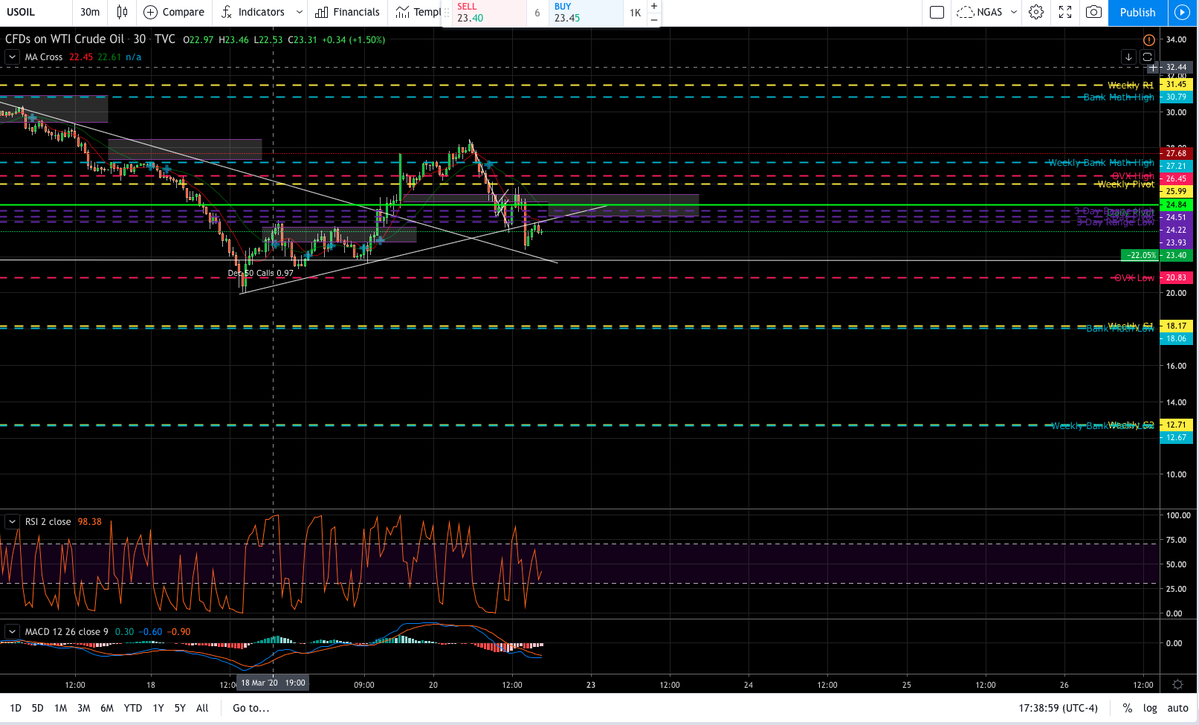Click the SELL 23.40 button
Image resolution: width=1199 pixels, height=725 pixels.
[x=486, y=13]
